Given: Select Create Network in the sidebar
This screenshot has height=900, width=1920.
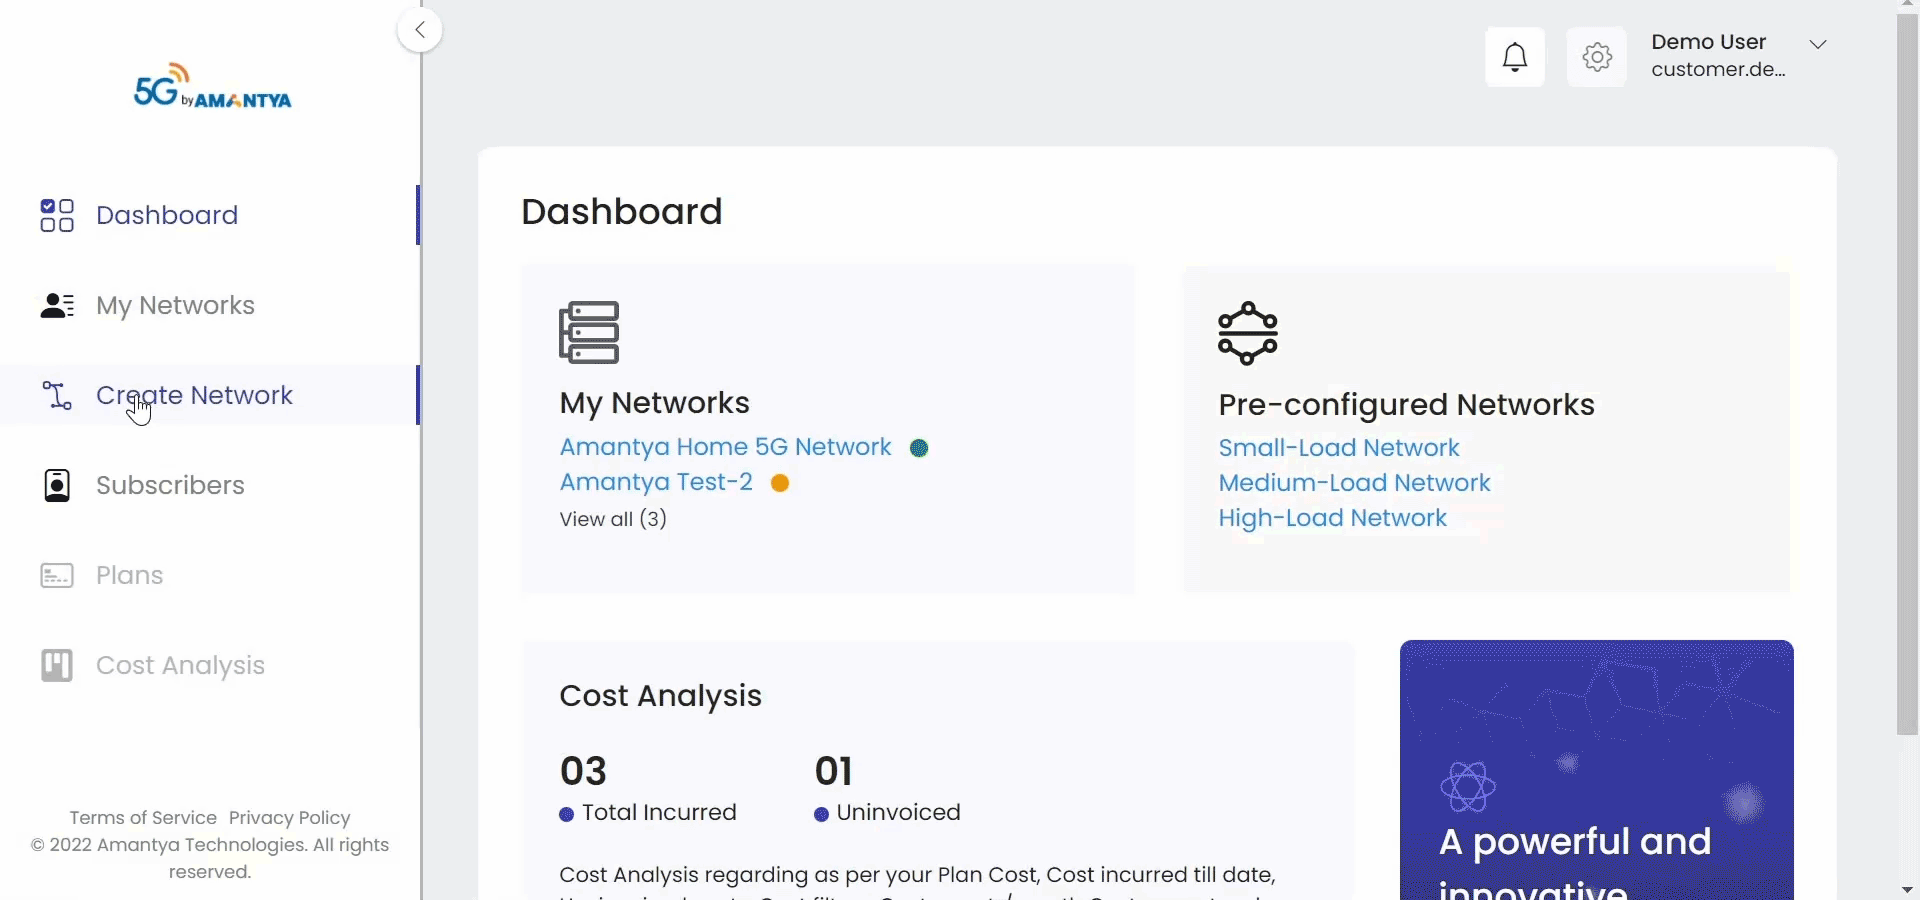Looking at the screenshot, I should [x=195, y=395].
